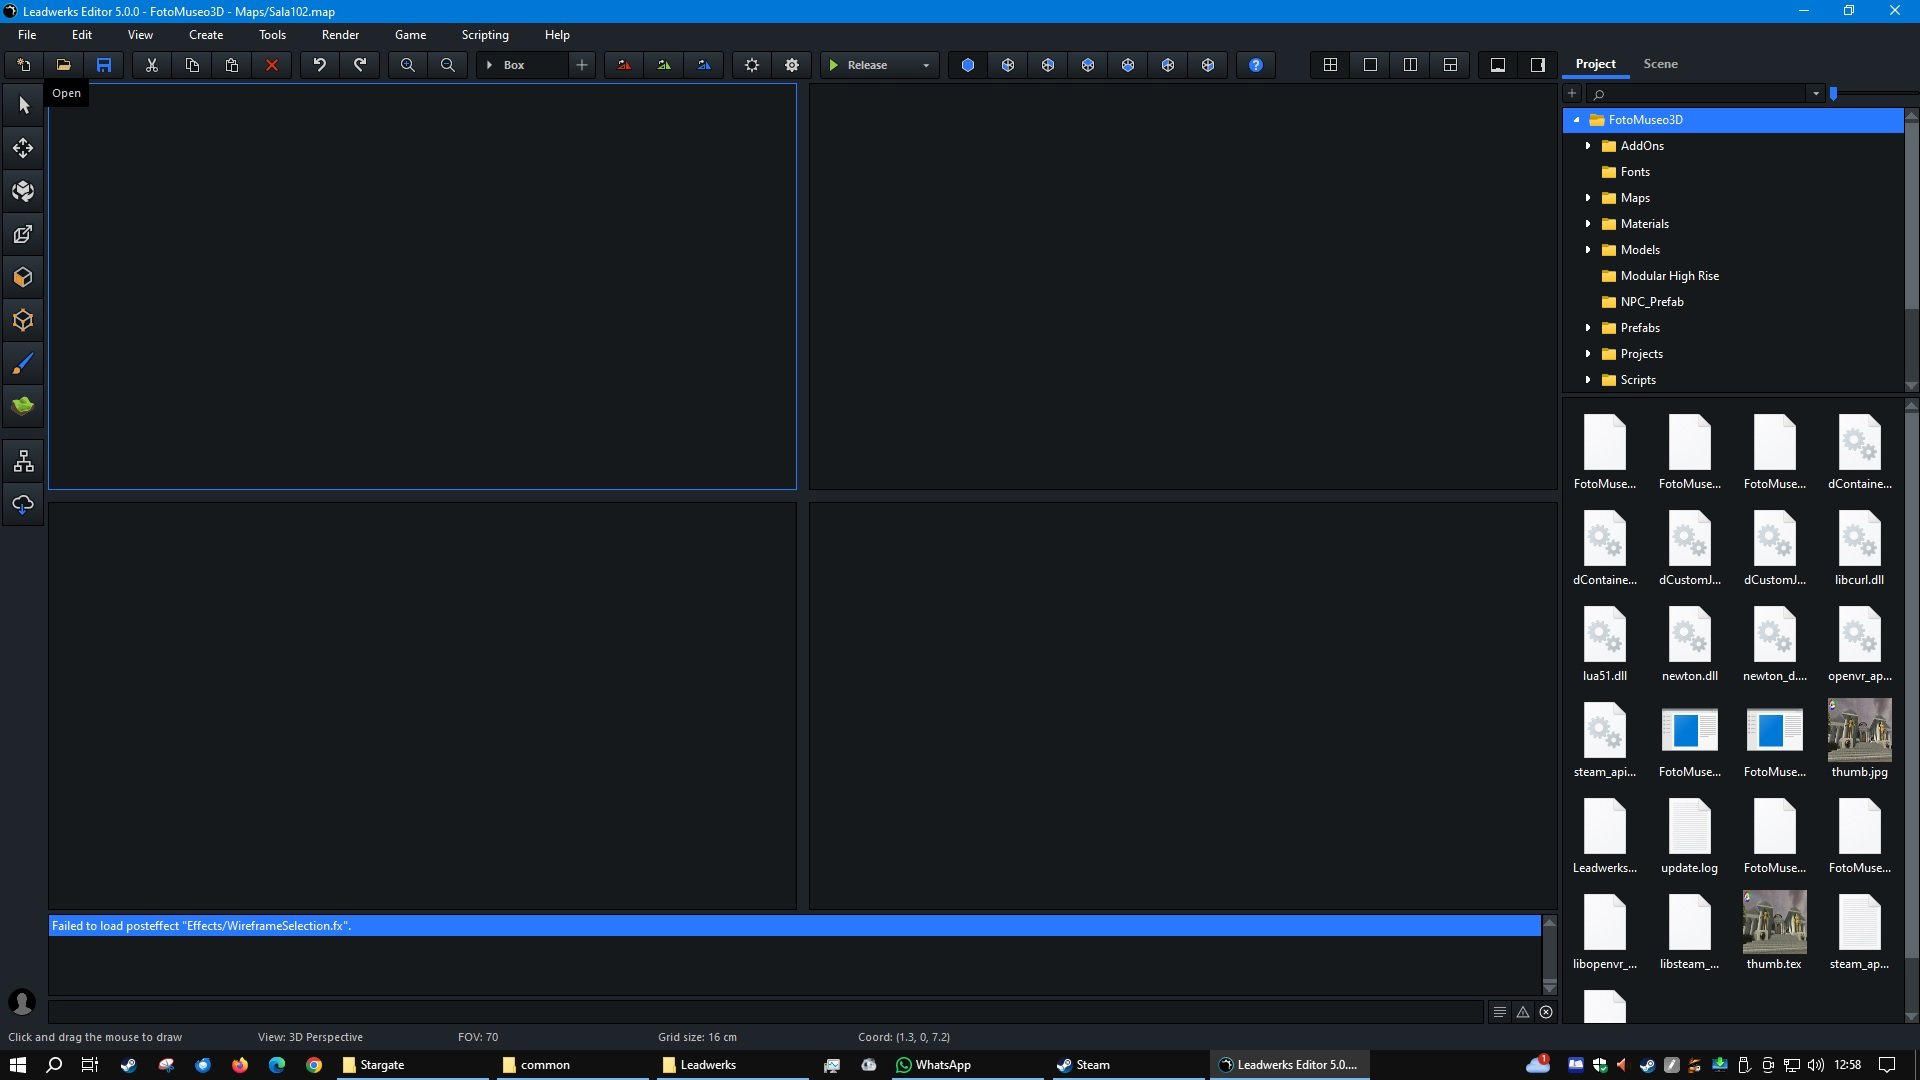Click the Zoom in magnifier icon

[x=408, y=65]
